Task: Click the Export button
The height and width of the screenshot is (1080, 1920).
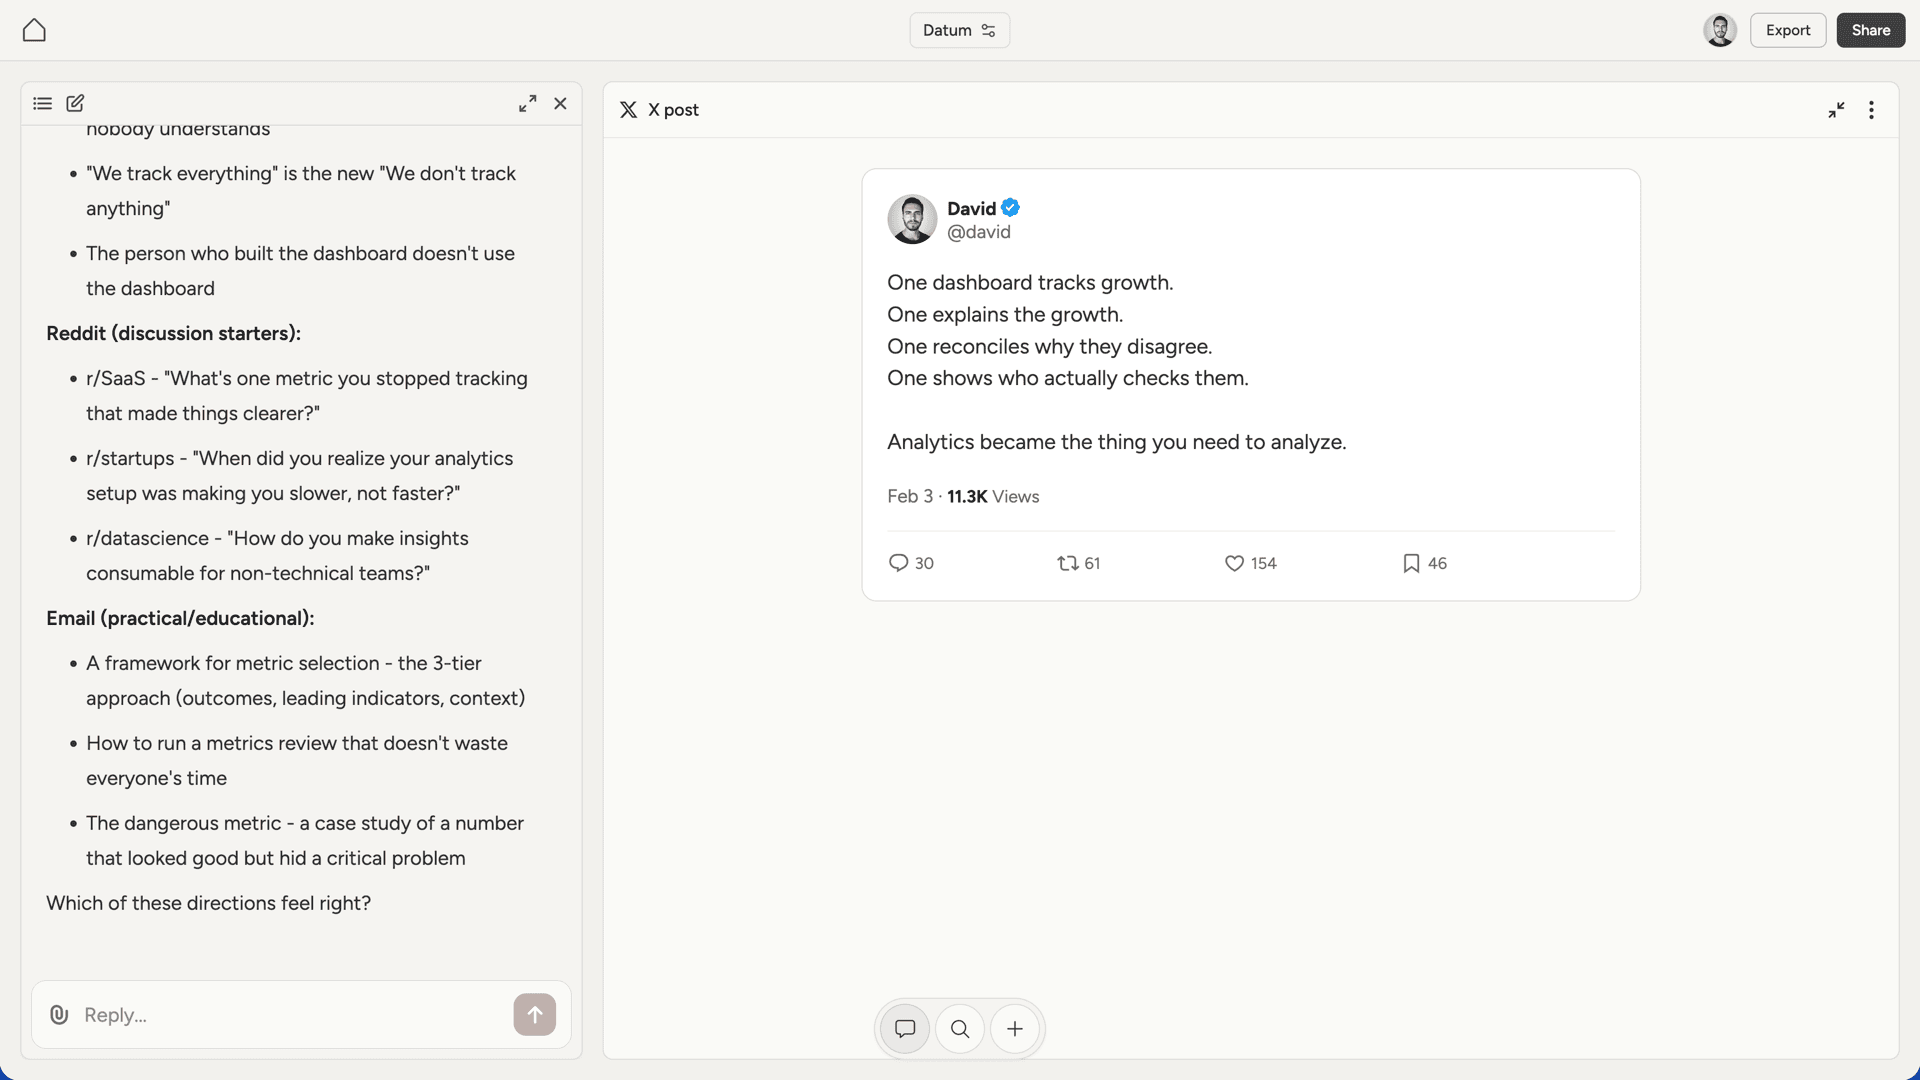Action: pos(1788,30)
